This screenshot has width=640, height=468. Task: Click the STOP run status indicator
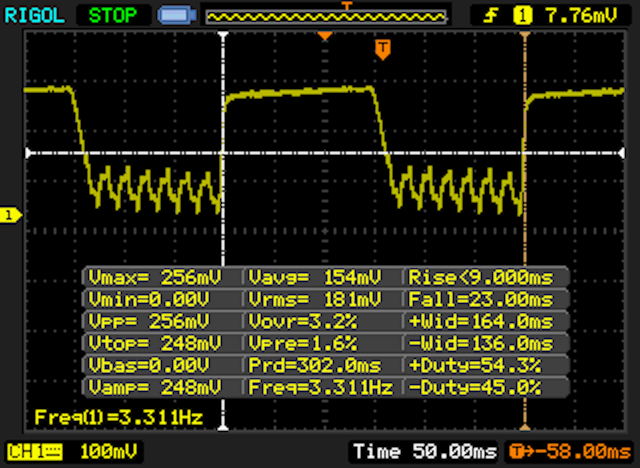point(113,16)
